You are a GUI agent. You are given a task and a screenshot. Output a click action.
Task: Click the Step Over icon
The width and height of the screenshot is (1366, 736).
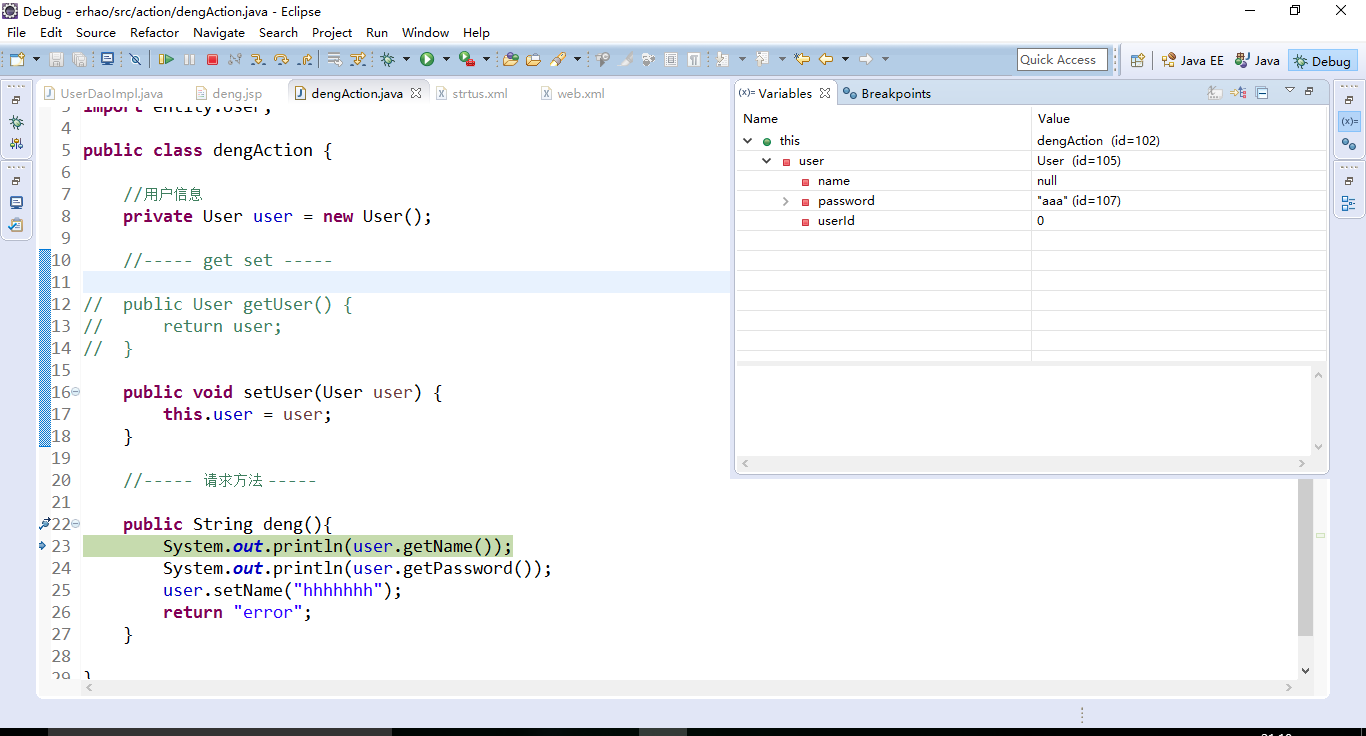pyautogui.click(x=281, y=60)
